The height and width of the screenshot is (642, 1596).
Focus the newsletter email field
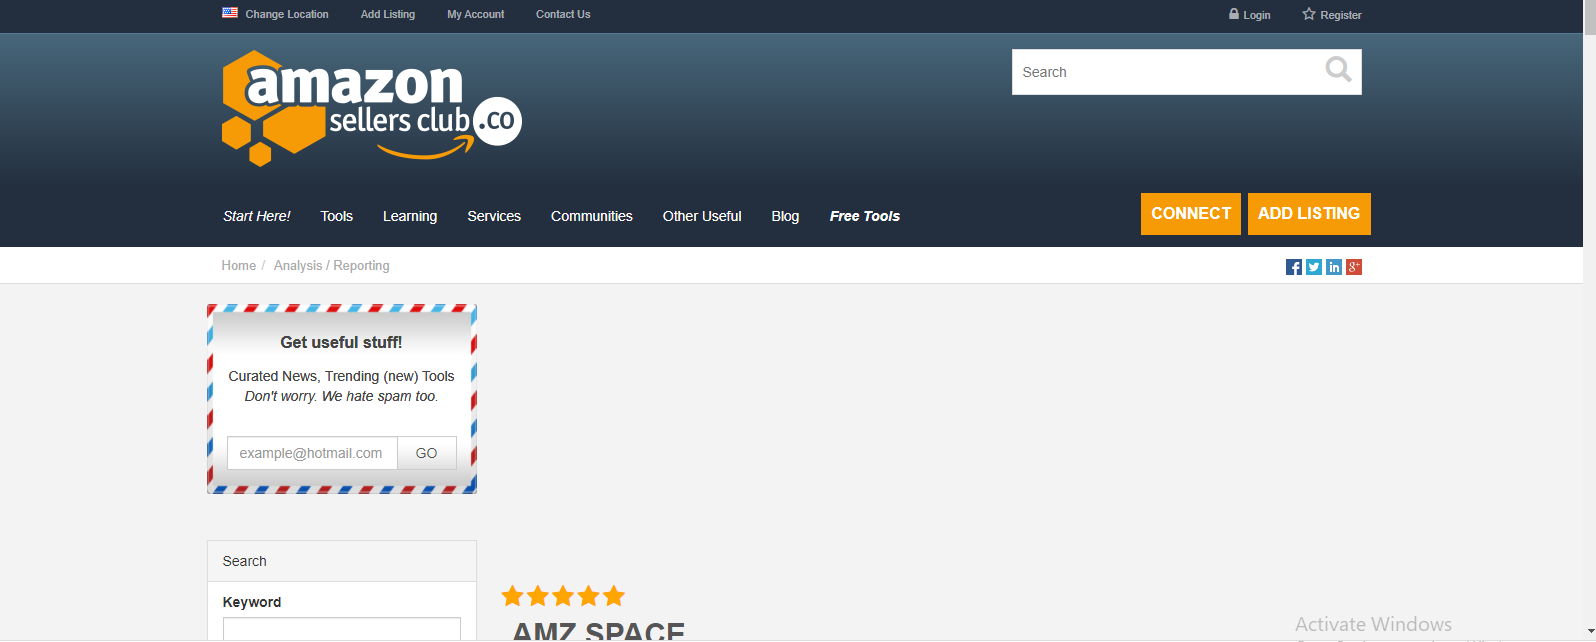pos(312,453)
